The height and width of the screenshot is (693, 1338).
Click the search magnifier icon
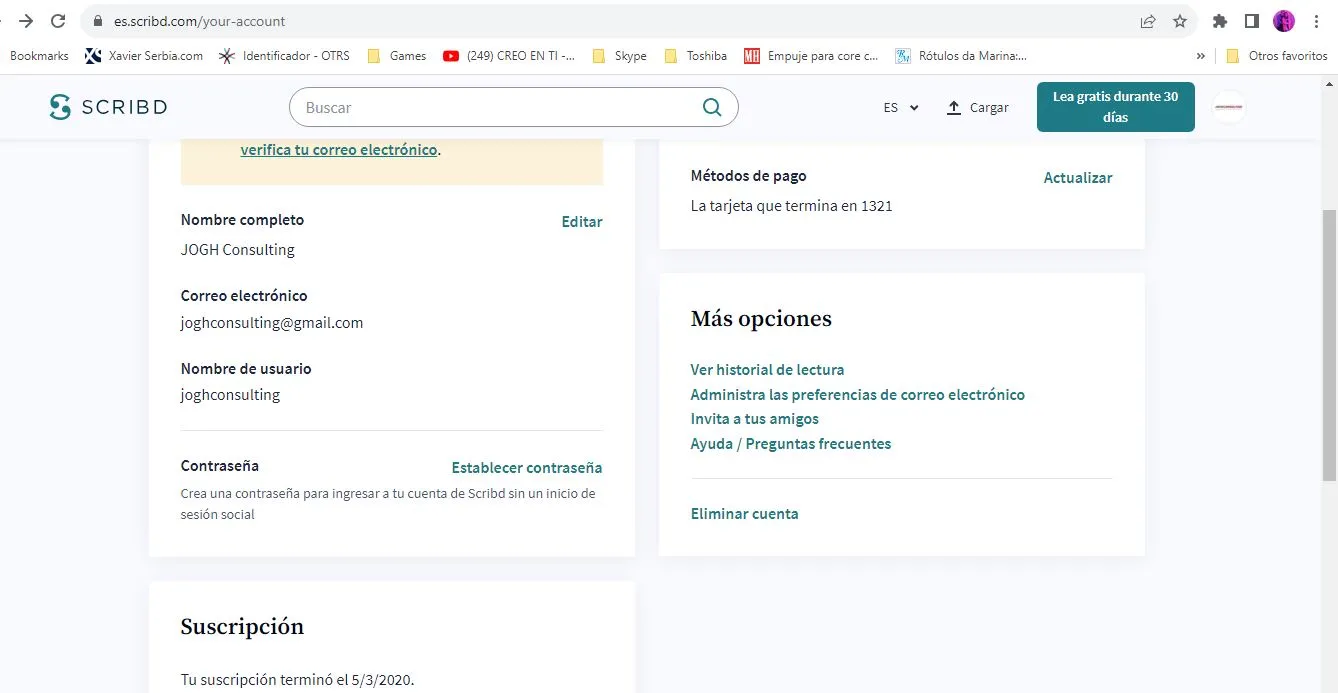click(712, 107)
